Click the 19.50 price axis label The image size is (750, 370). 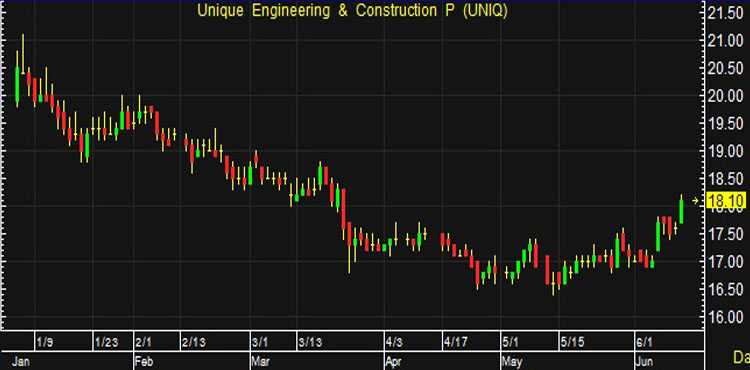726,124
